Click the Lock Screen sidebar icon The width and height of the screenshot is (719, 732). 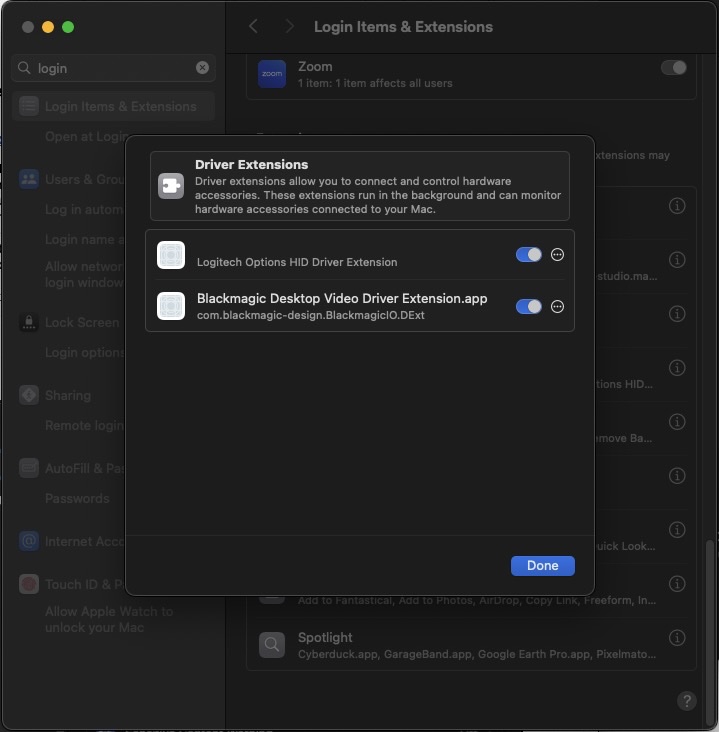tap(29, 322)
